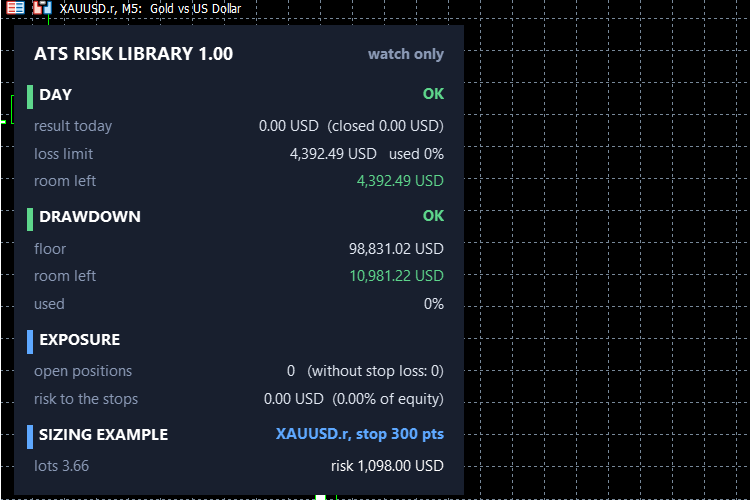Click the SIZING EXAMPLE header
750x500 pixels.
(x=103, y=435)
